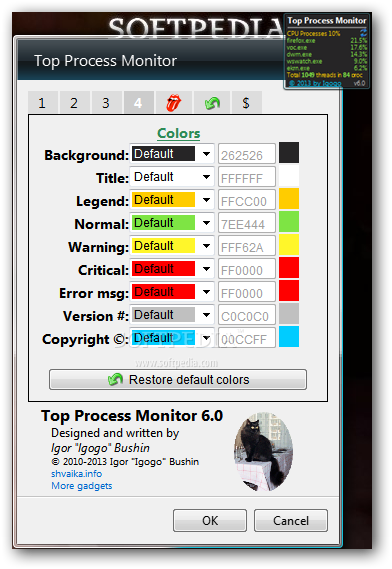Image resolution: width=392 pixels, height=569 pixels.
Task: Click the Copyright hex field 00CCFF
Action: point(247,338)
